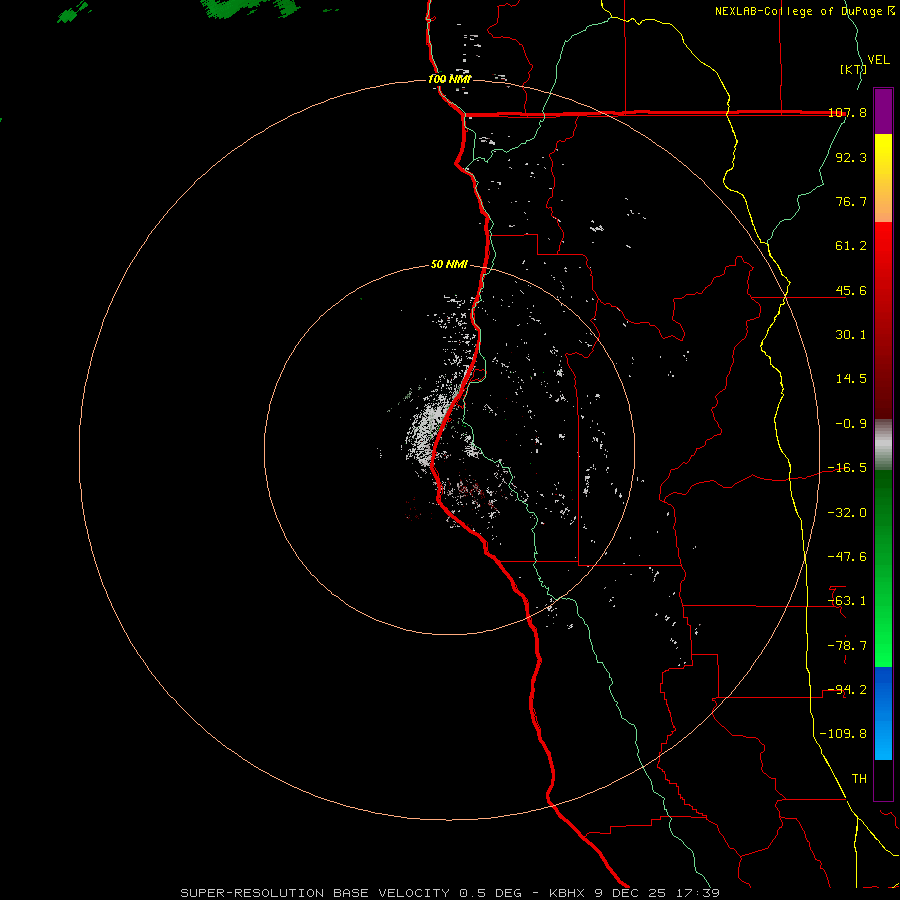The image size is (900, 900).
Task: Pick the blue color bar segment
Action: coord(883,713)
